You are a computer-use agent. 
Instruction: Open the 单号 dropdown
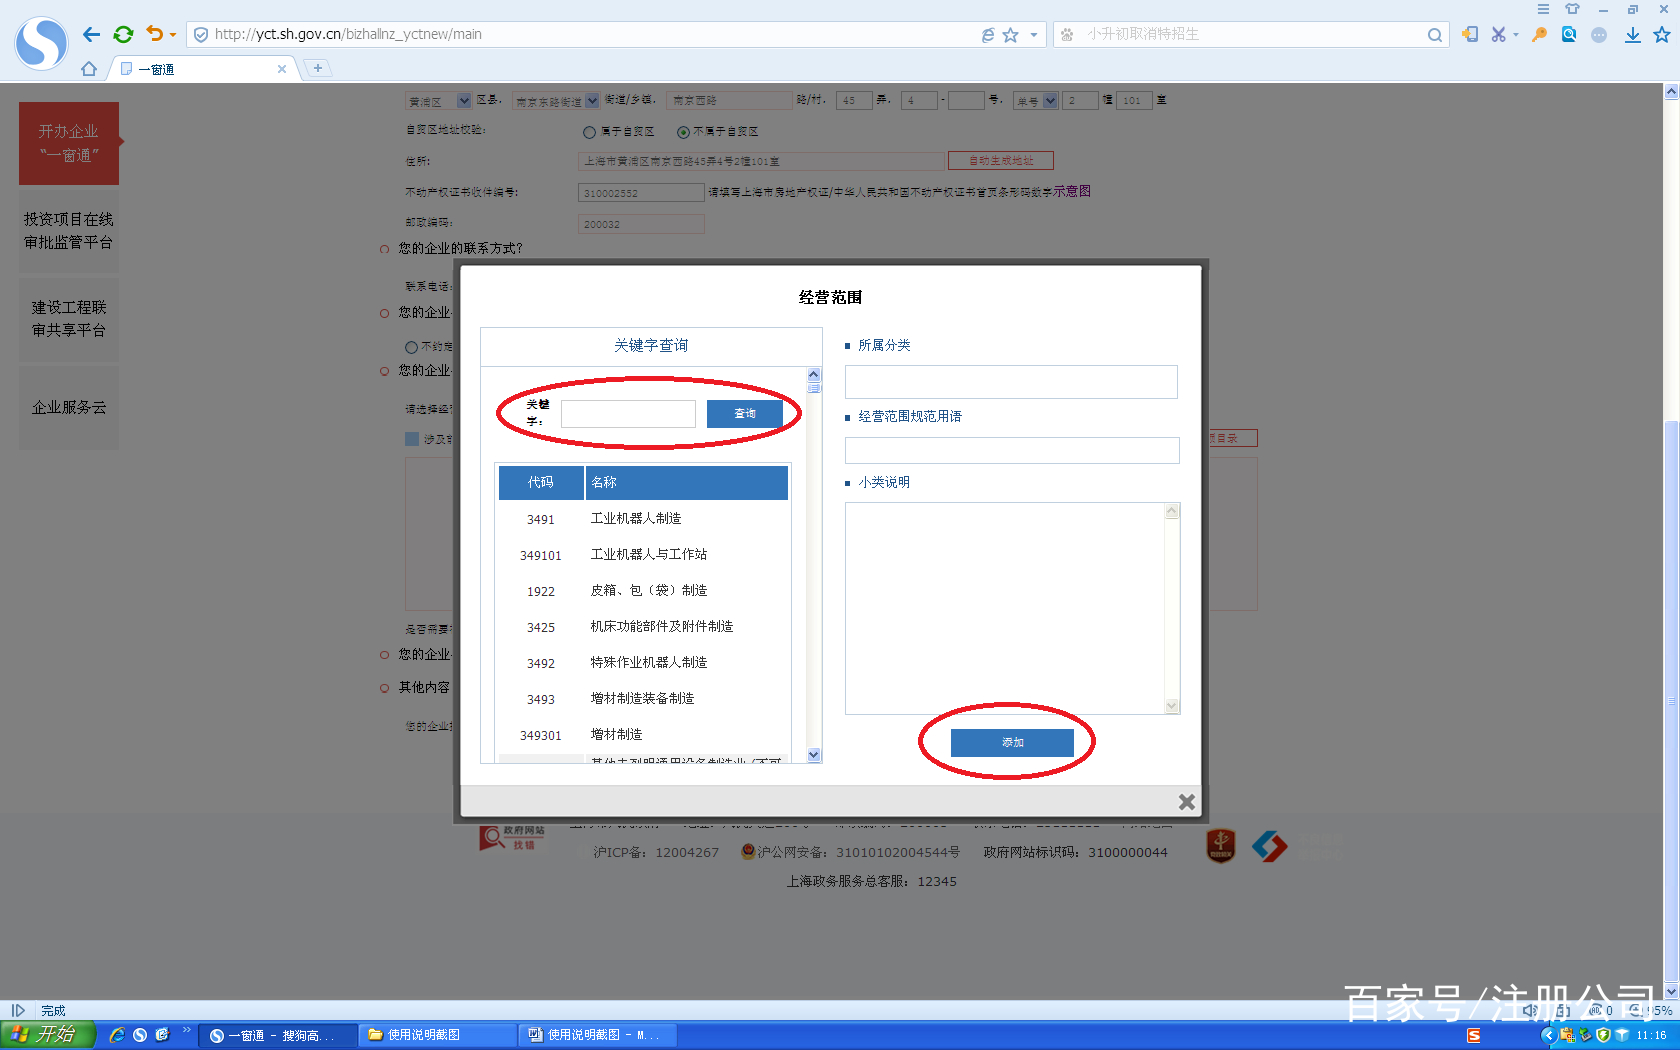(1049, 100)
